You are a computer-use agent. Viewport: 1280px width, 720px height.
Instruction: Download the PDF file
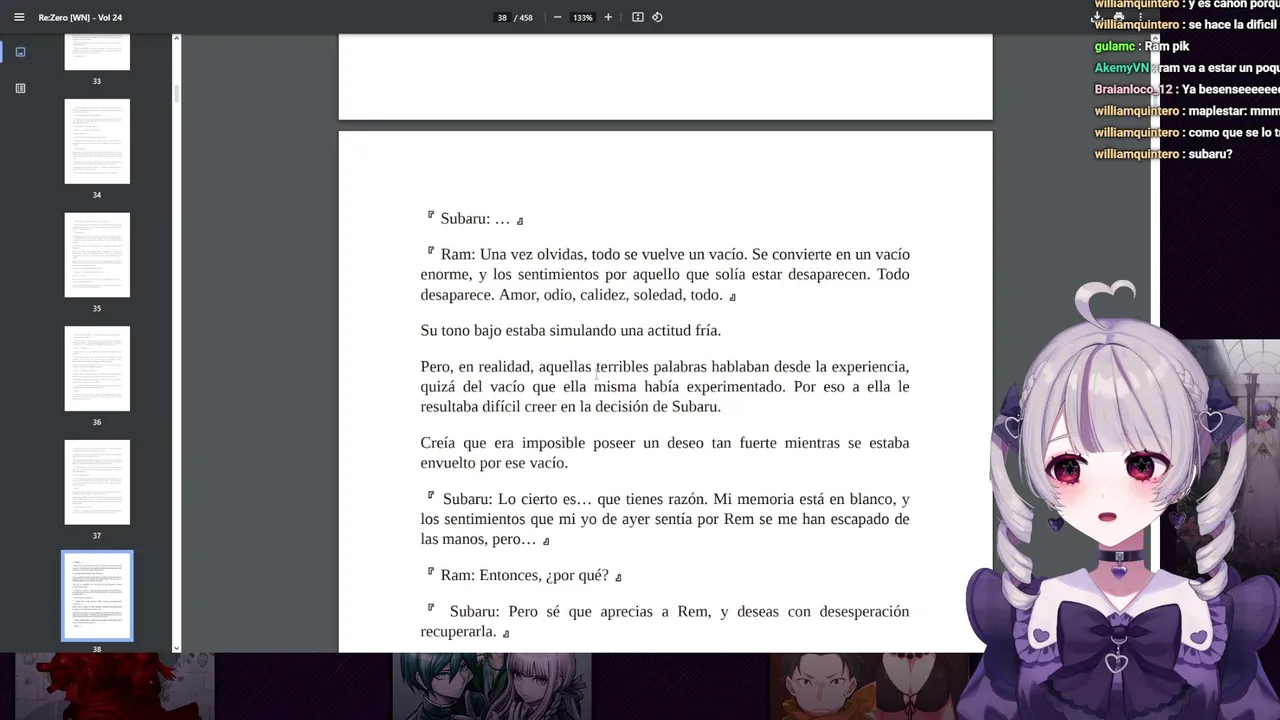pyautogui.click(x=1097, y=17)
